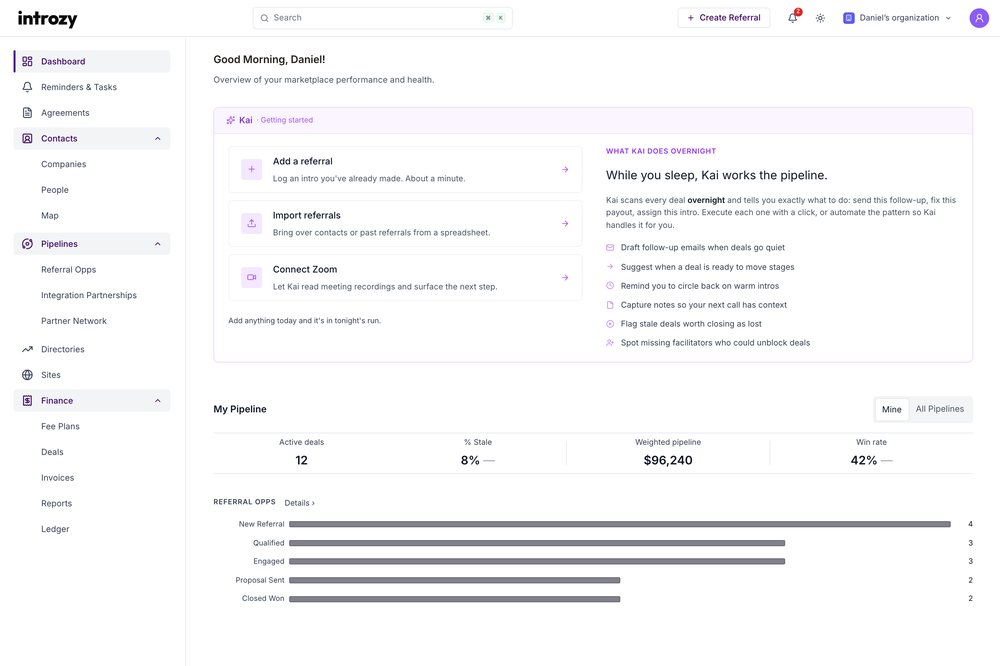Collapse the Pipelines section chevron
1000x666 pixels.
pyautogui.click(x=158, y=244)
